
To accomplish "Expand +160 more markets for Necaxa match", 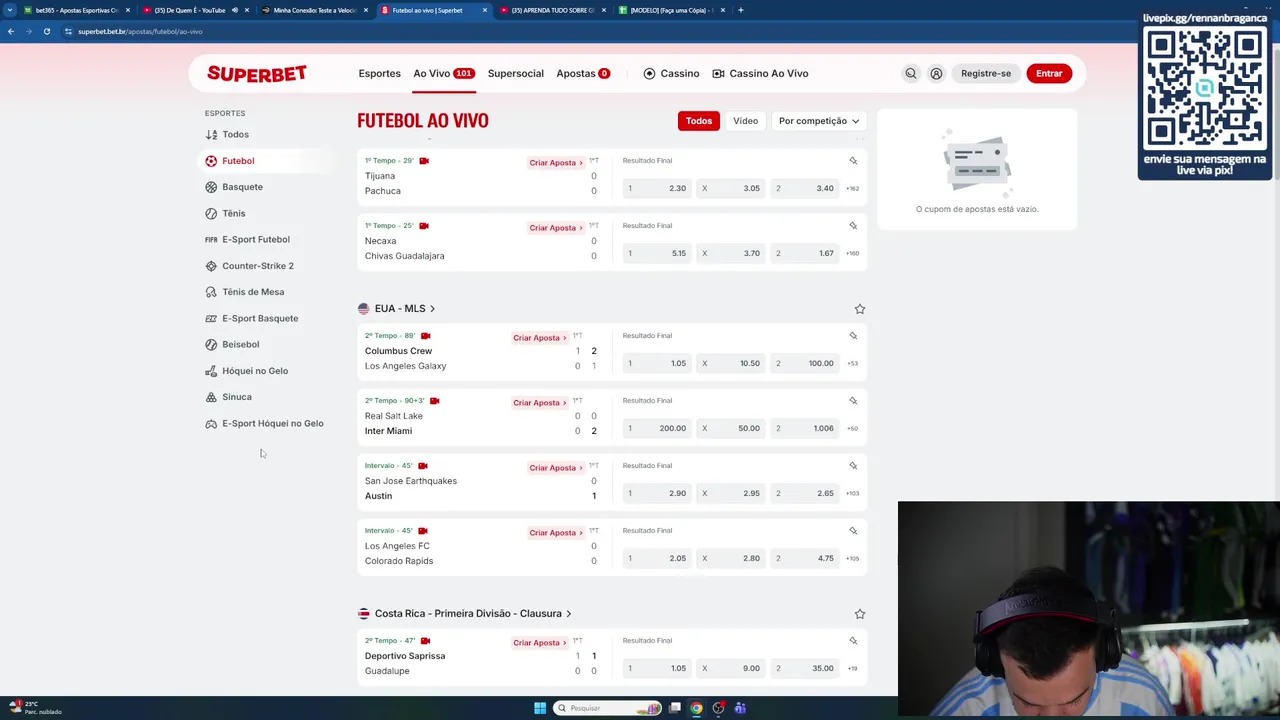I will pos(852,253).
